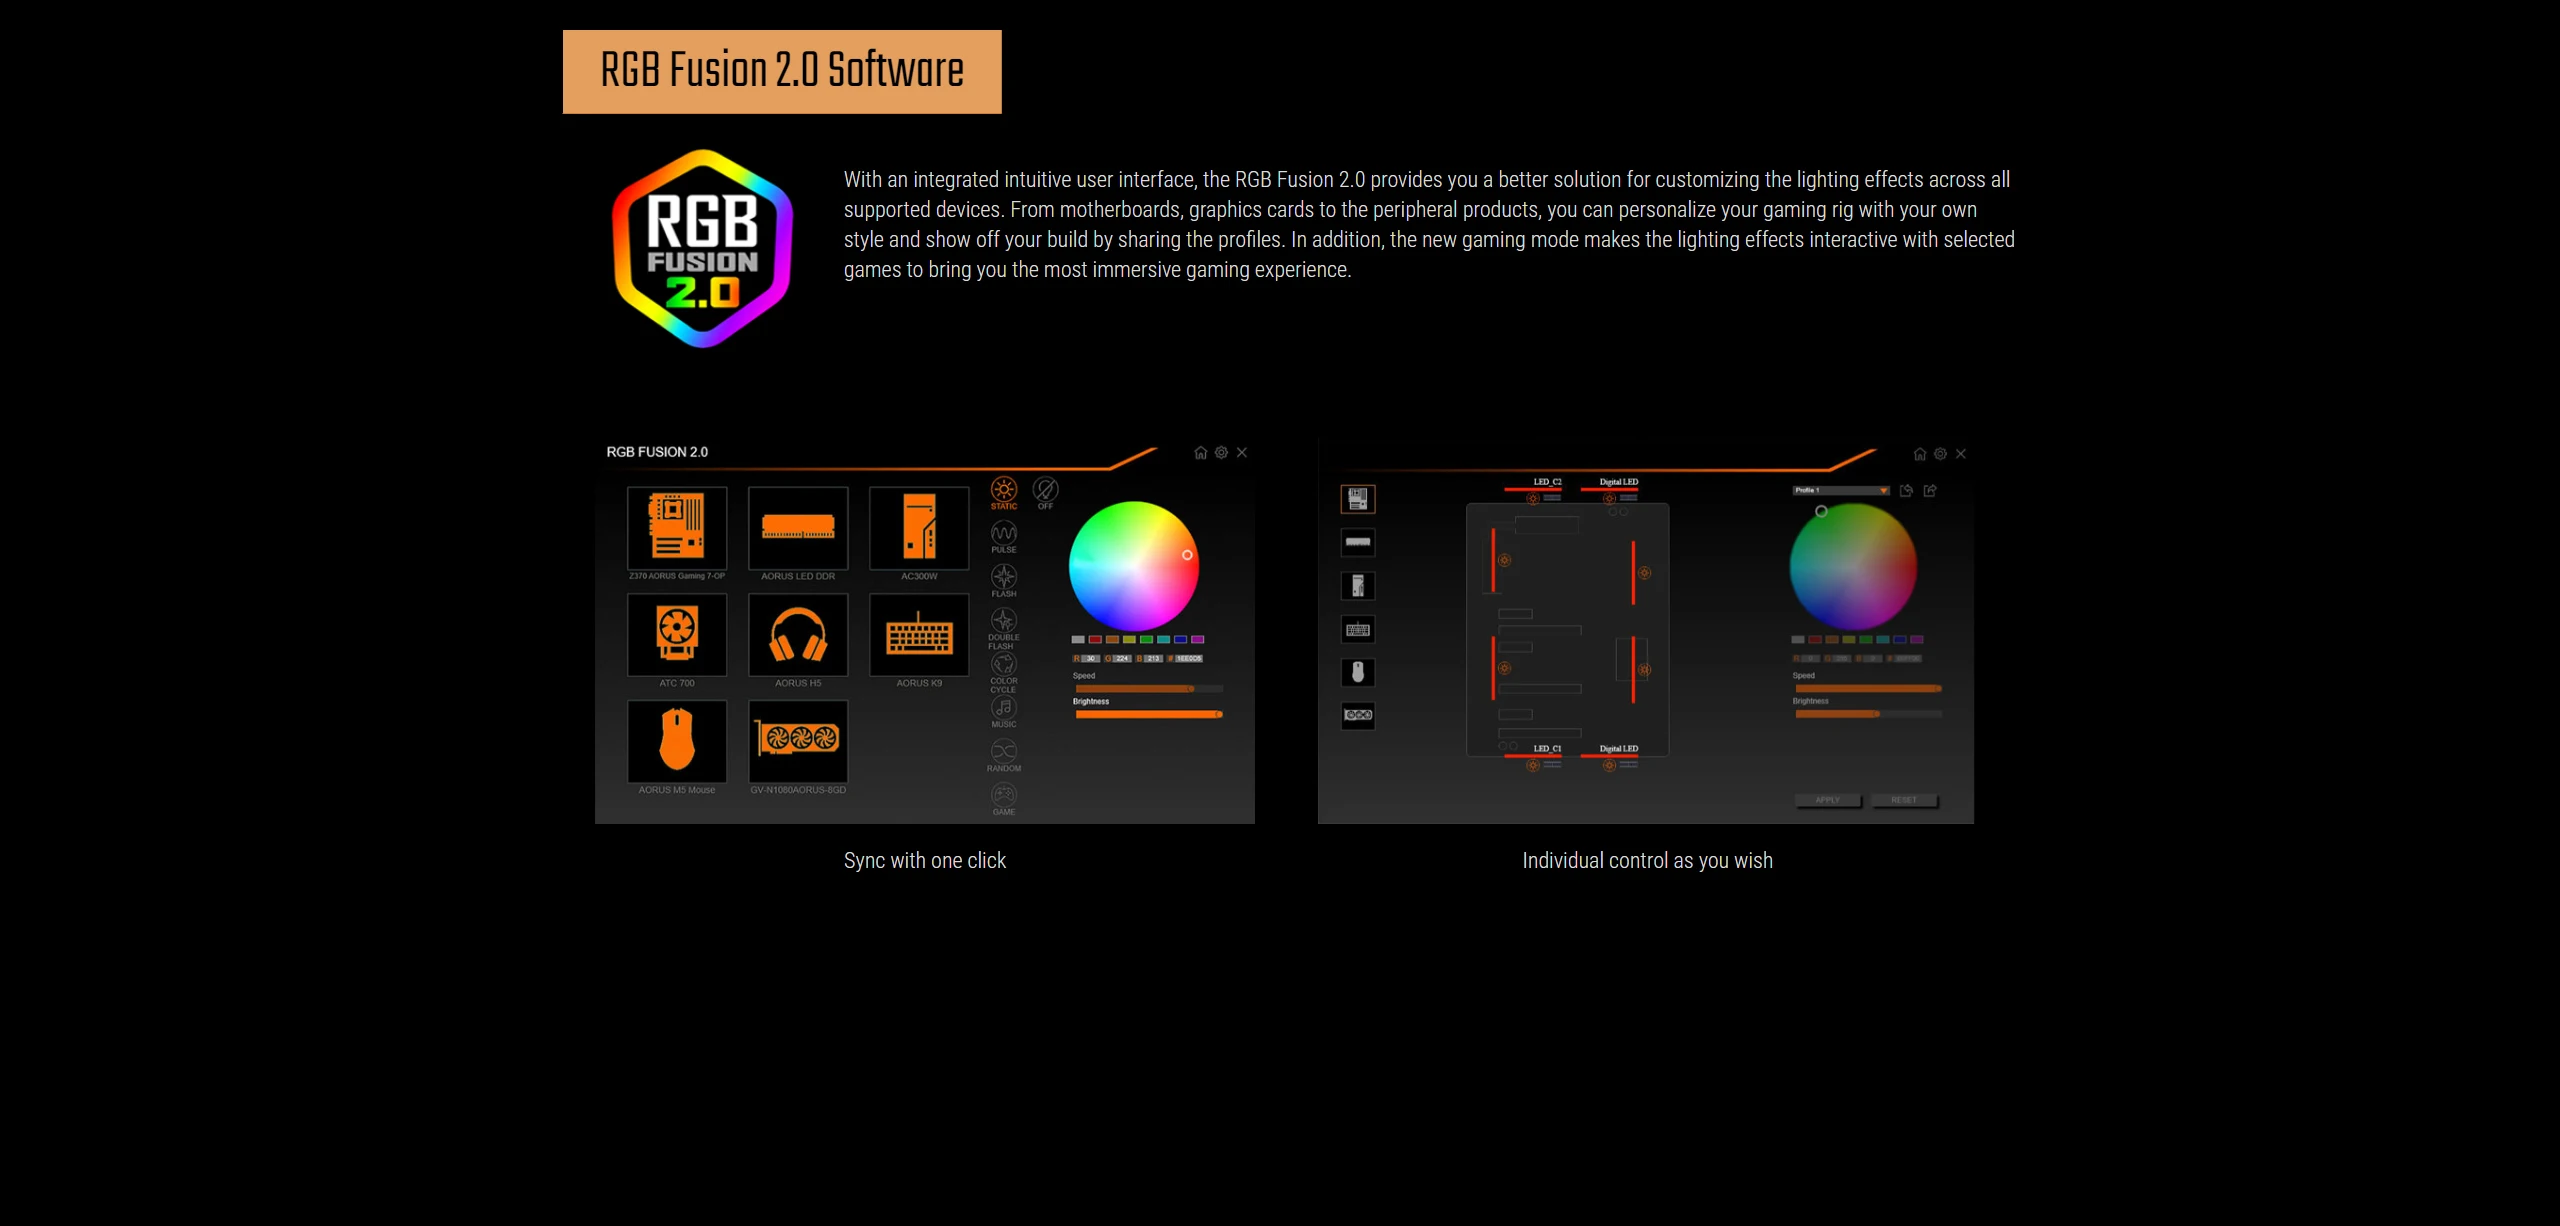This screenshot has width=2560, height=1226.
Task: Select graphics card in the individual control sidebar
Action: [x=1358, y=715]
